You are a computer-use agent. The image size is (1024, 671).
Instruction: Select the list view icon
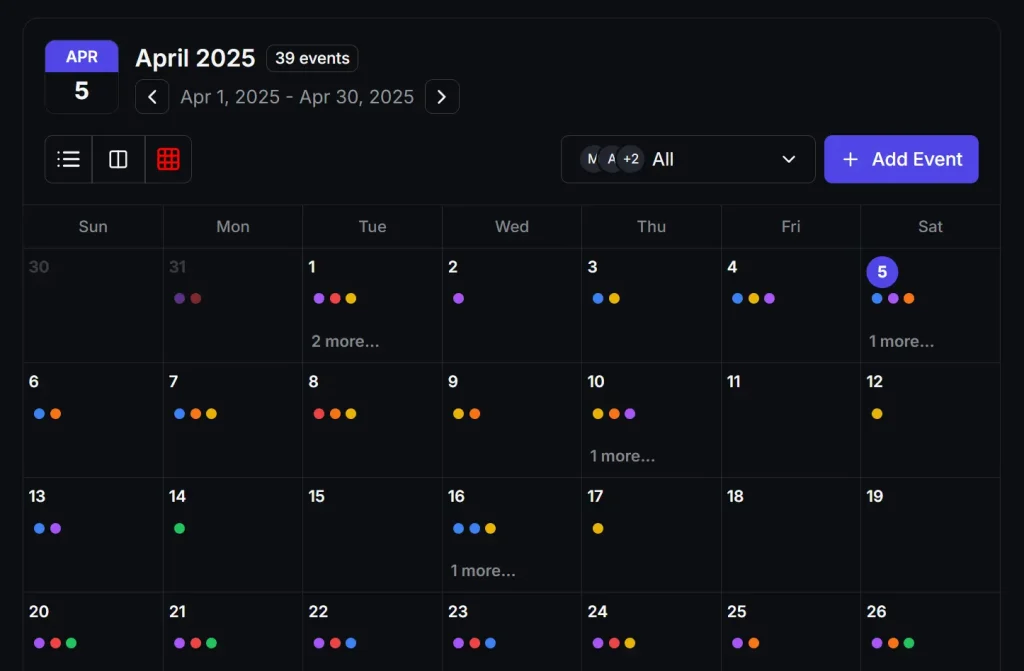[x=68, y=158]
